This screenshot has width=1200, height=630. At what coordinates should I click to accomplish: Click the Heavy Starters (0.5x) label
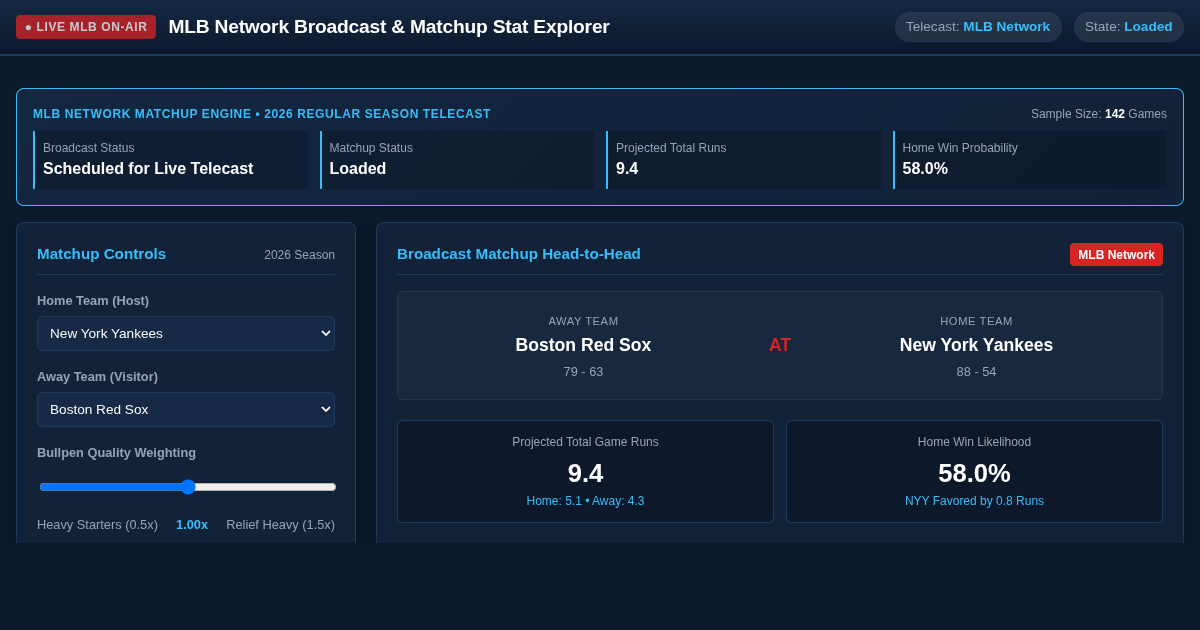(97, 524)
